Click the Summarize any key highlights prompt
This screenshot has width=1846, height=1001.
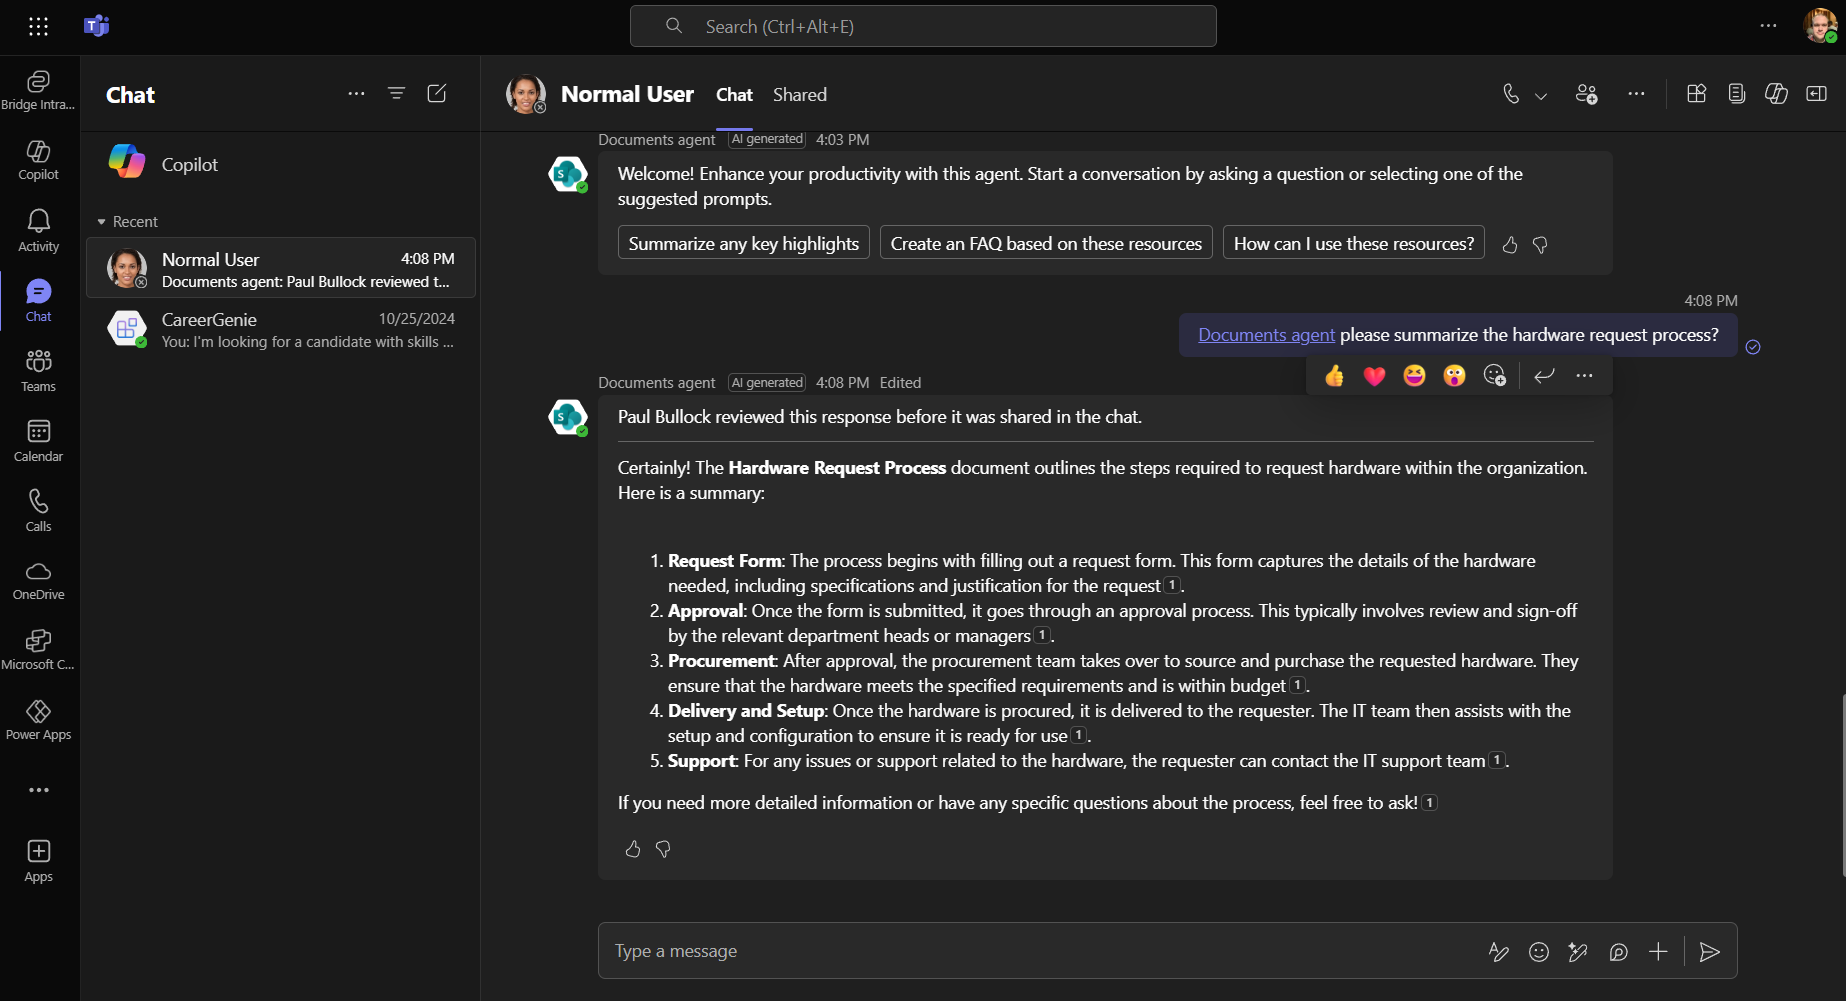[743, 242]
